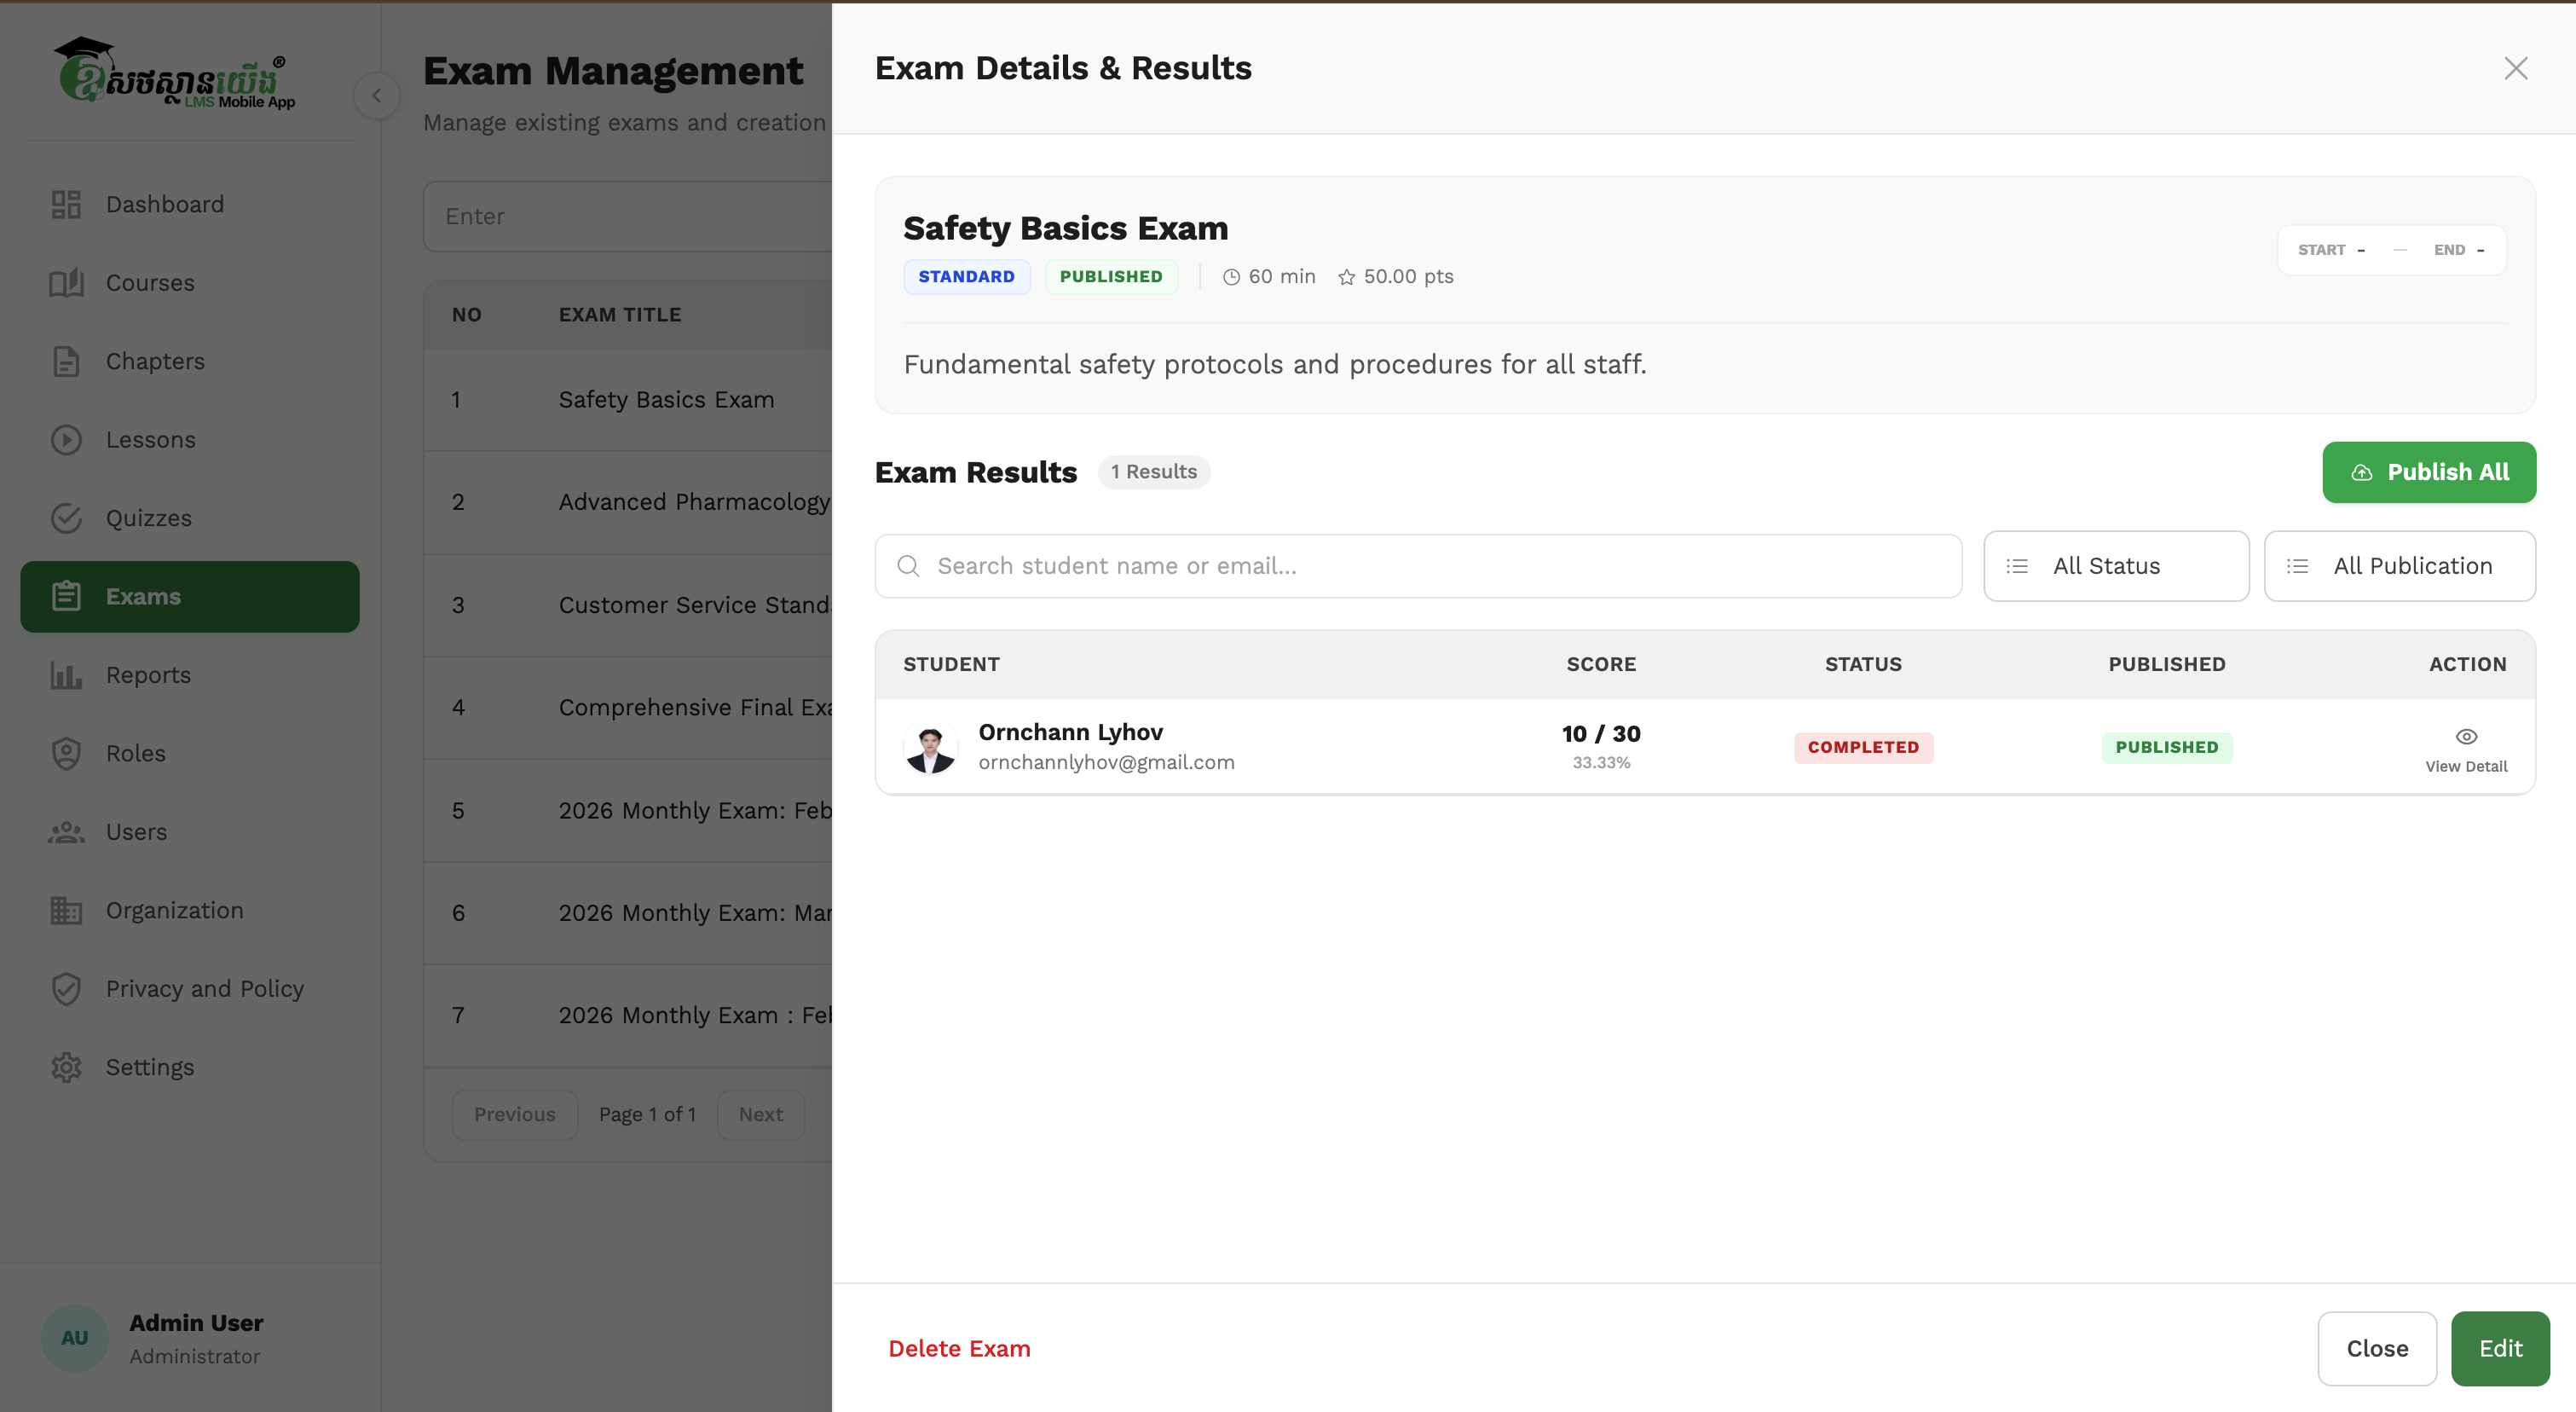Select the Chapters menu item

pyautogui.click(x=155, y=361)
